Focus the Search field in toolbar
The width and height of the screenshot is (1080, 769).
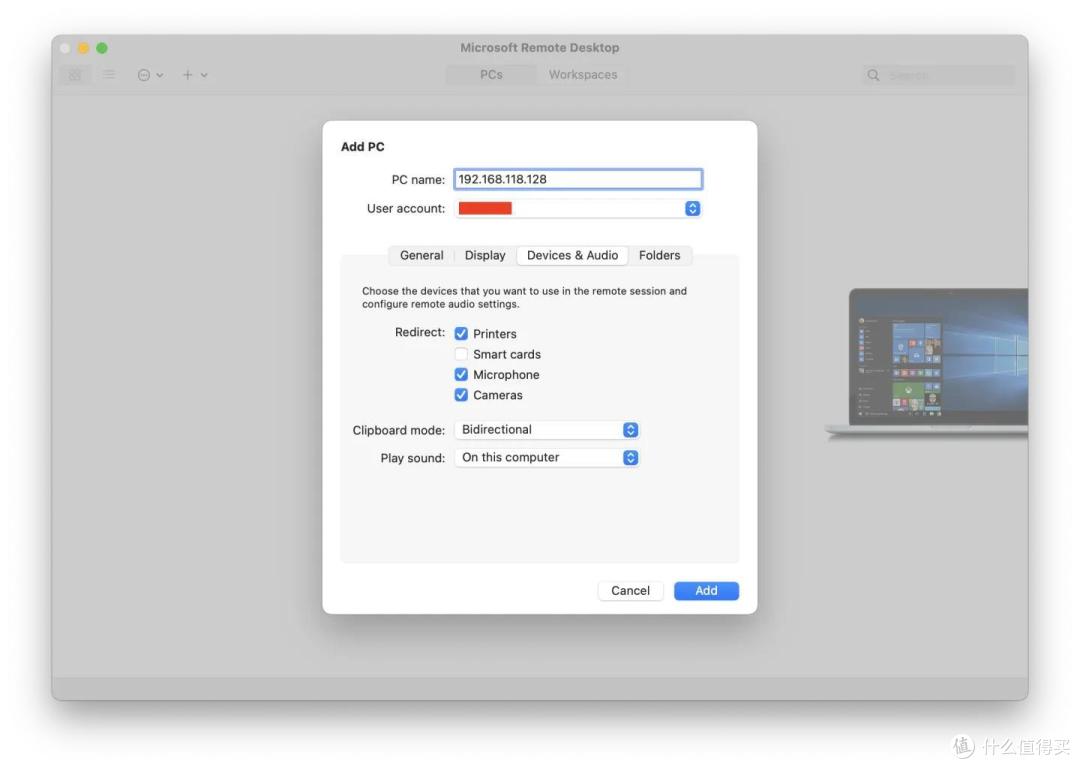click(939, 75)
